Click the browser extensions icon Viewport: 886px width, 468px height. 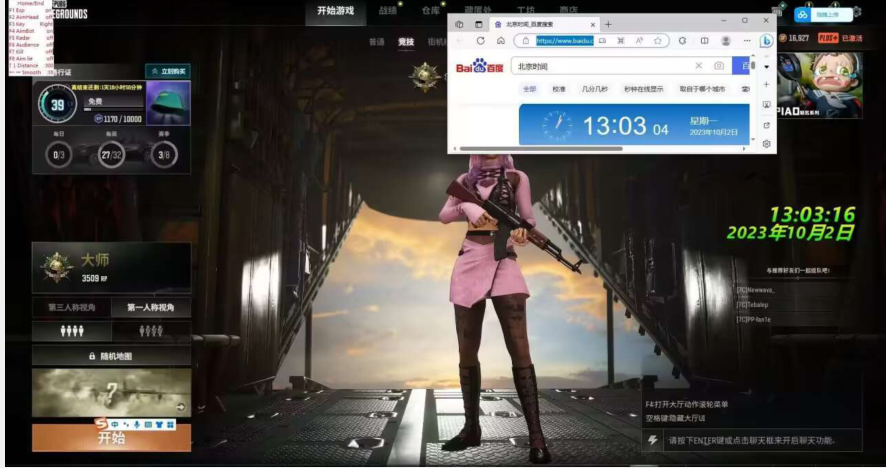pyautogui.click(x=683, y=41)
